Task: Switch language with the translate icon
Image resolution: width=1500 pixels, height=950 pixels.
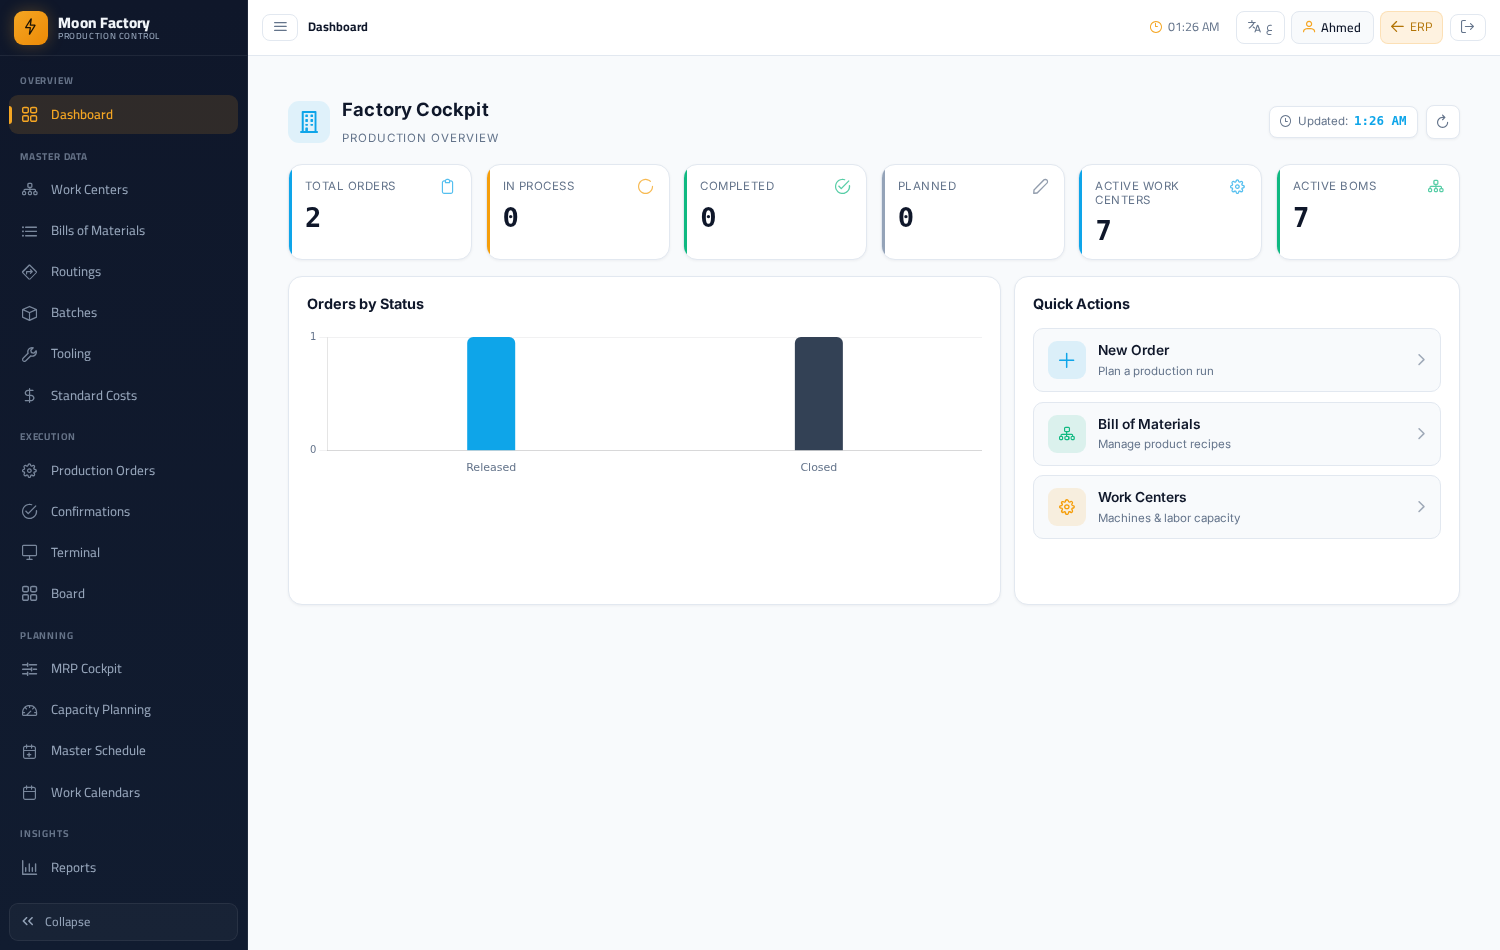Action: pos(1260,27)
